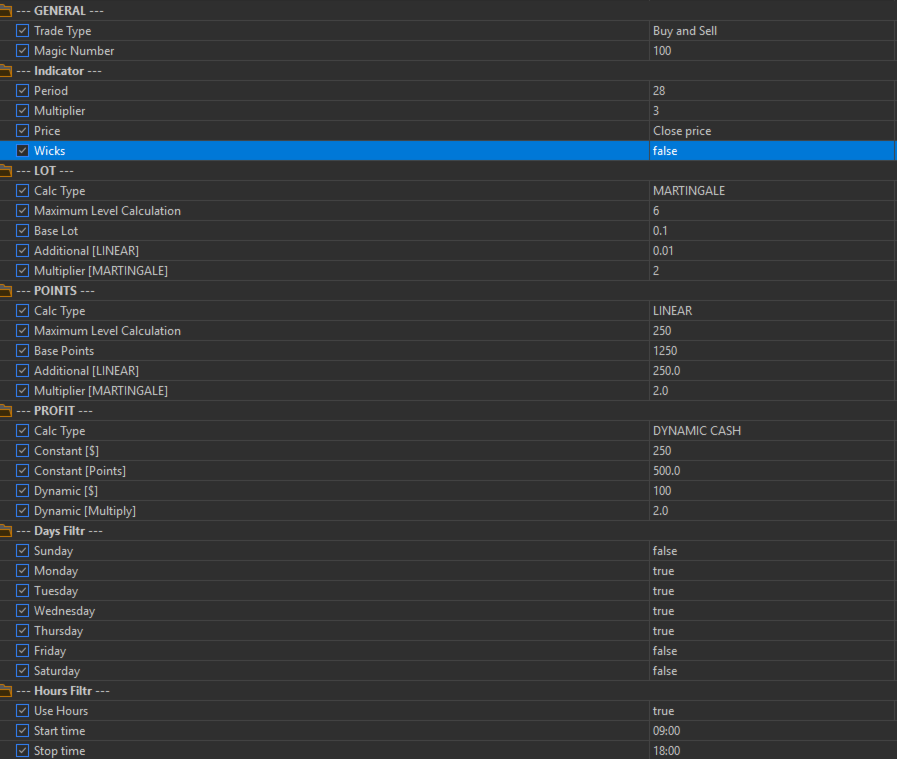Viewport: 897px width, 759px height.
Task: Select the '--- POINTS ---' header text
Action: [x=55, y=291]
